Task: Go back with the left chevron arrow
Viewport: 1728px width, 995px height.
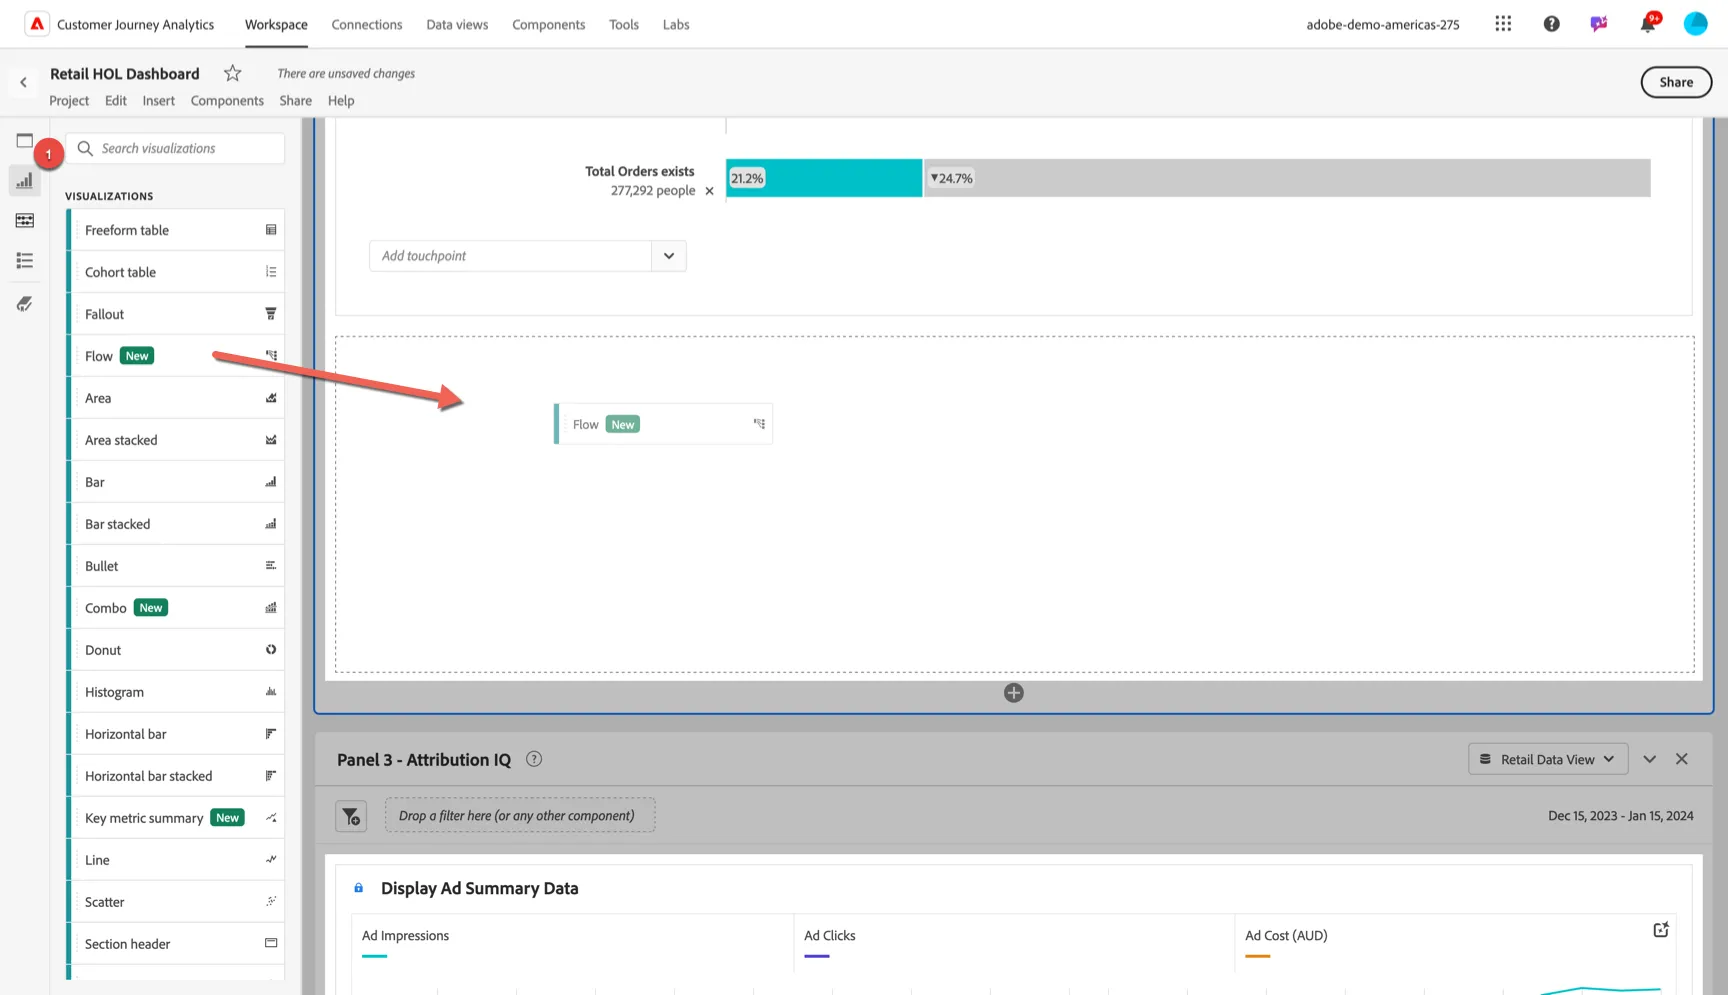Action: click(x=23, y=82)
